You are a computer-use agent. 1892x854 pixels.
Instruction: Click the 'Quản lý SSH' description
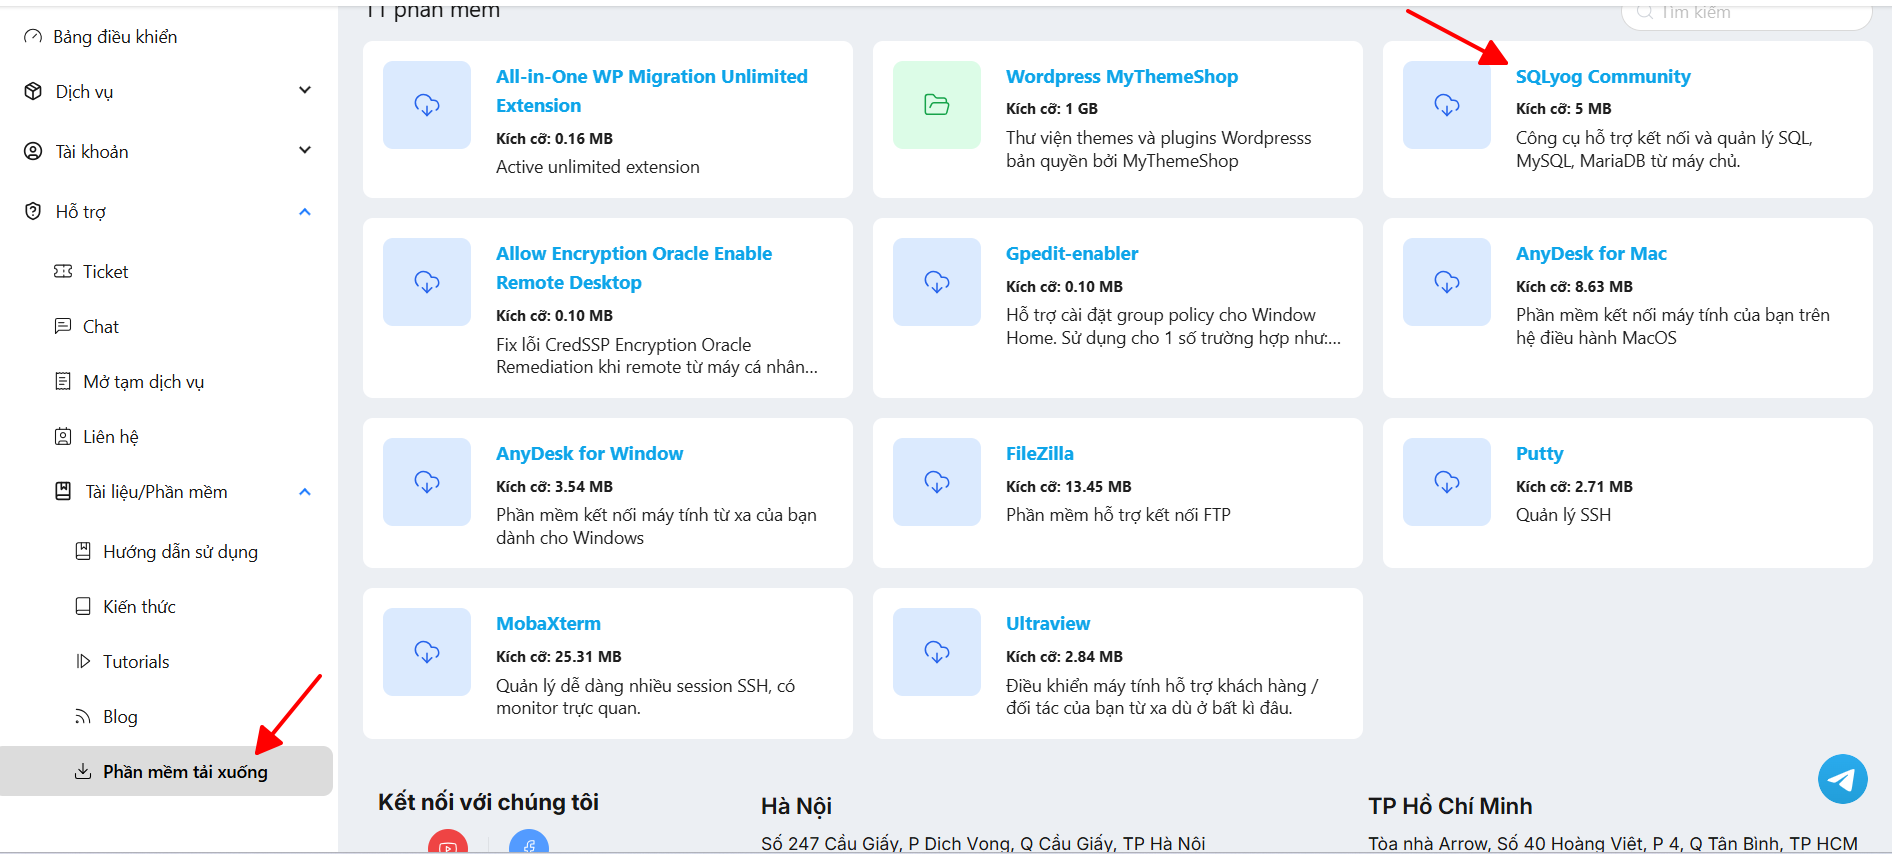pyautogui.click(x=1563, y=515)
